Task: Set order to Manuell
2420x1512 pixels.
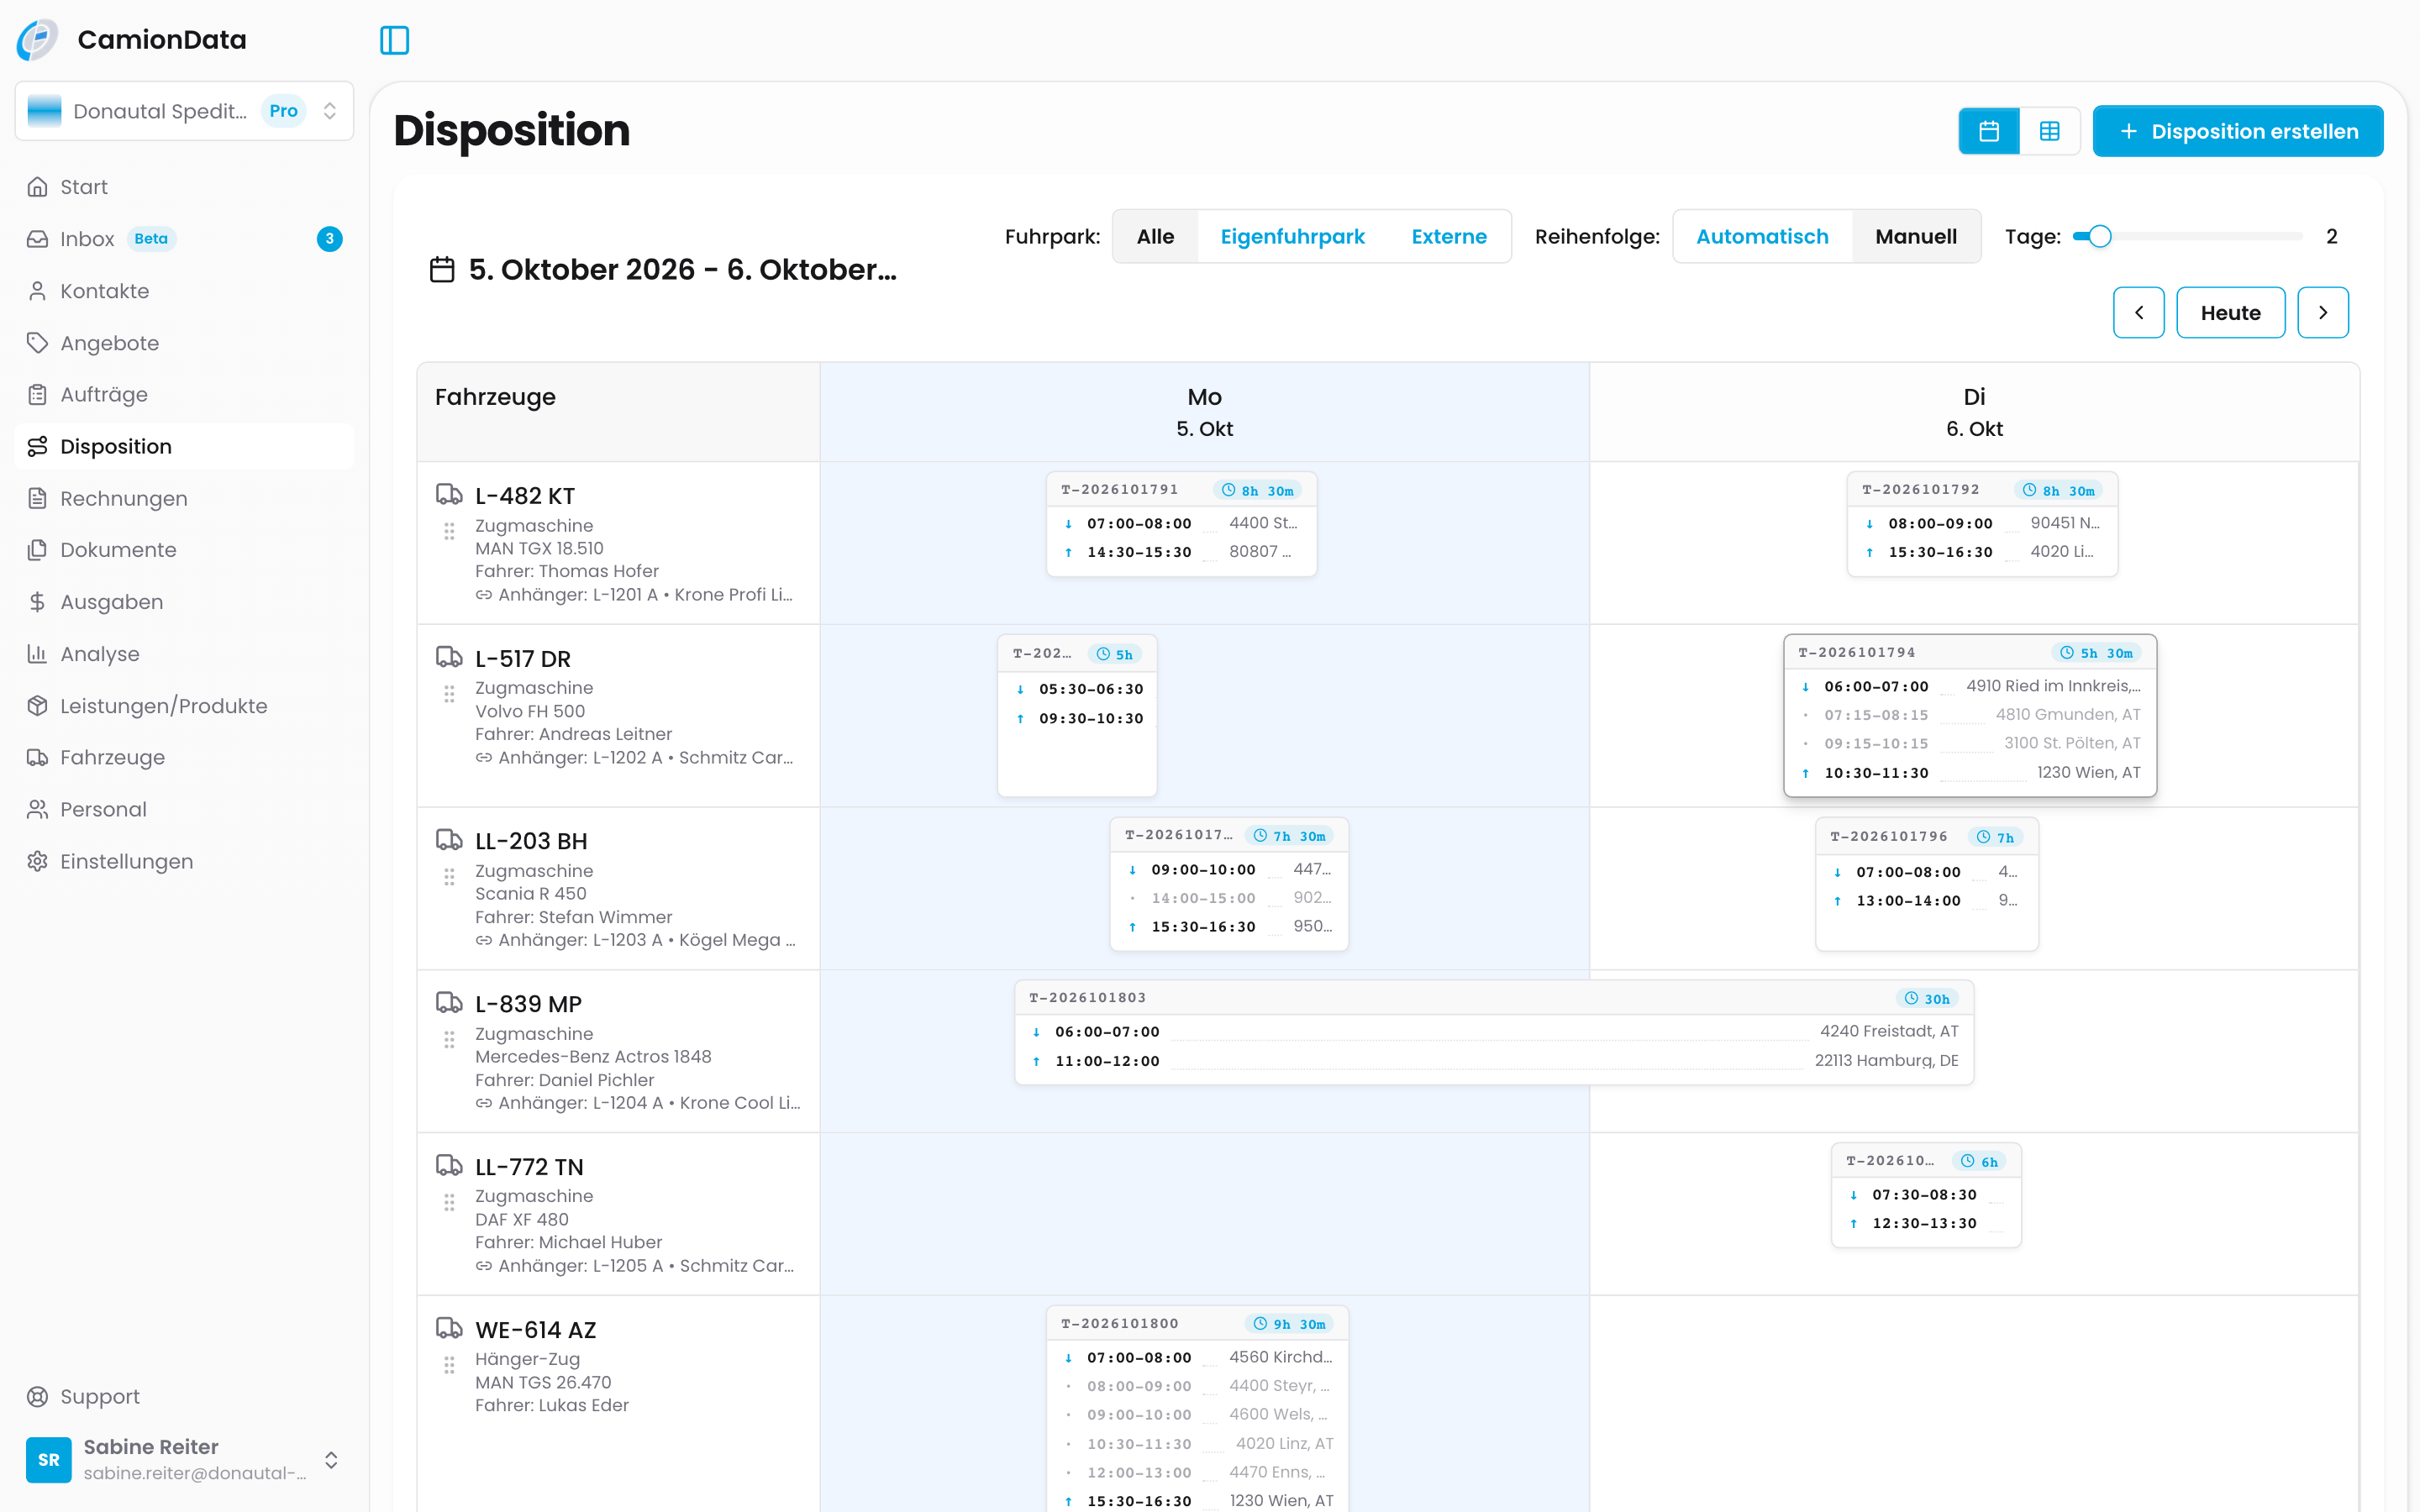Action: point(1915,237)
